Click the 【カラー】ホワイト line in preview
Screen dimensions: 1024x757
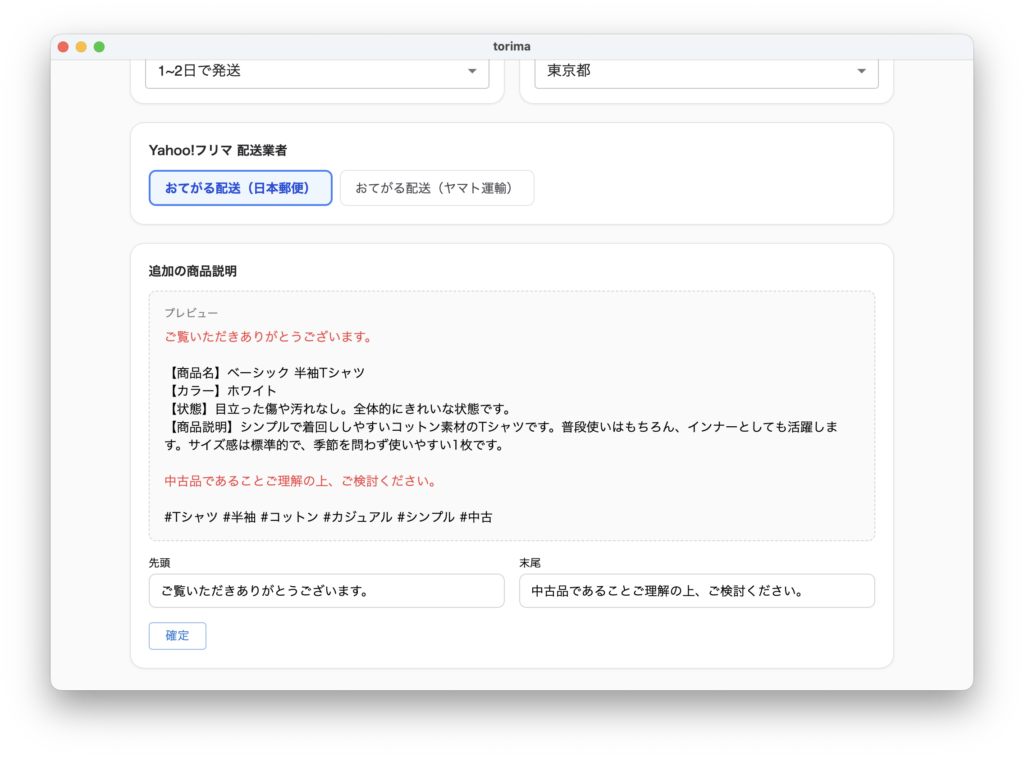221,391
